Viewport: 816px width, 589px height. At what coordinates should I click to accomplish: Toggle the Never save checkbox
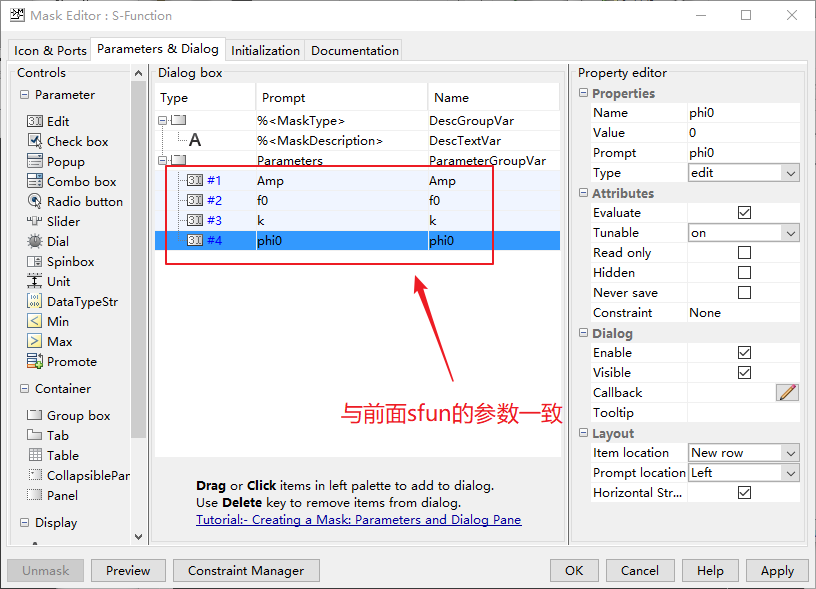coord(745,293)
